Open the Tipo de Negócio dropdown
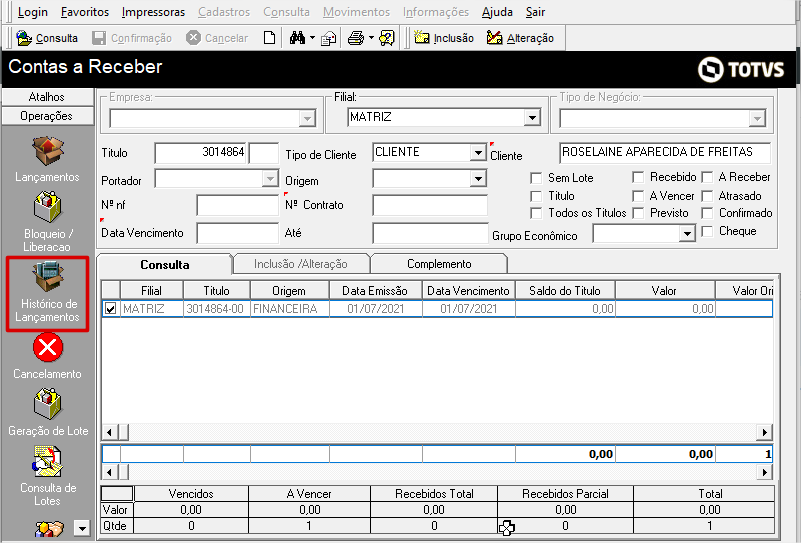 [757, 119]
